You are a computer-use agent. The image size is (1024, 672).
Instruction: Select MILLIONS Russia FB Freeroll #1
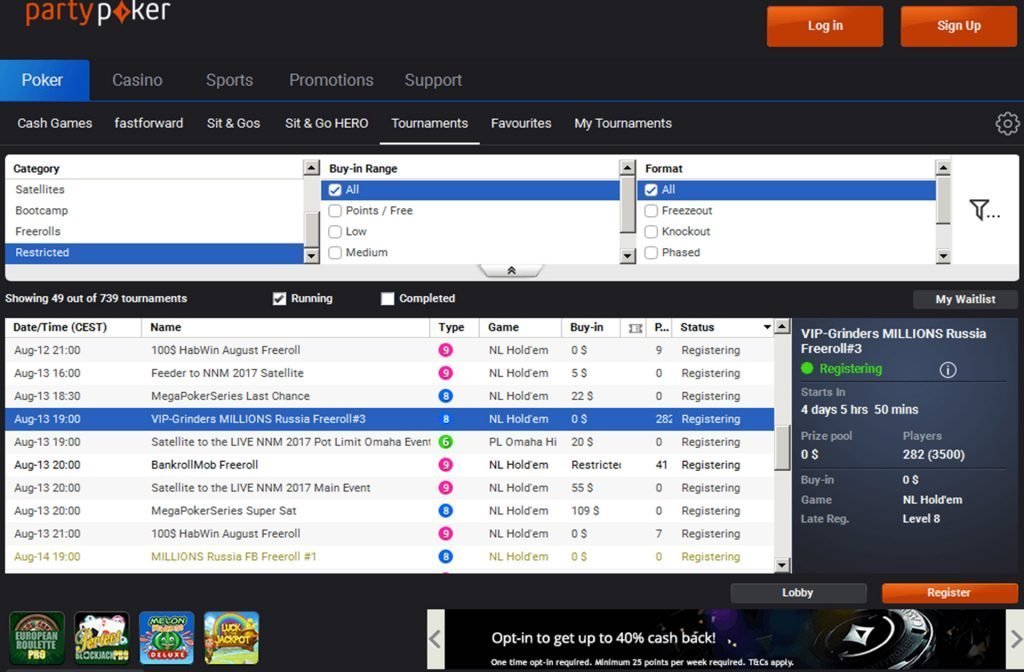click(234, 556)
